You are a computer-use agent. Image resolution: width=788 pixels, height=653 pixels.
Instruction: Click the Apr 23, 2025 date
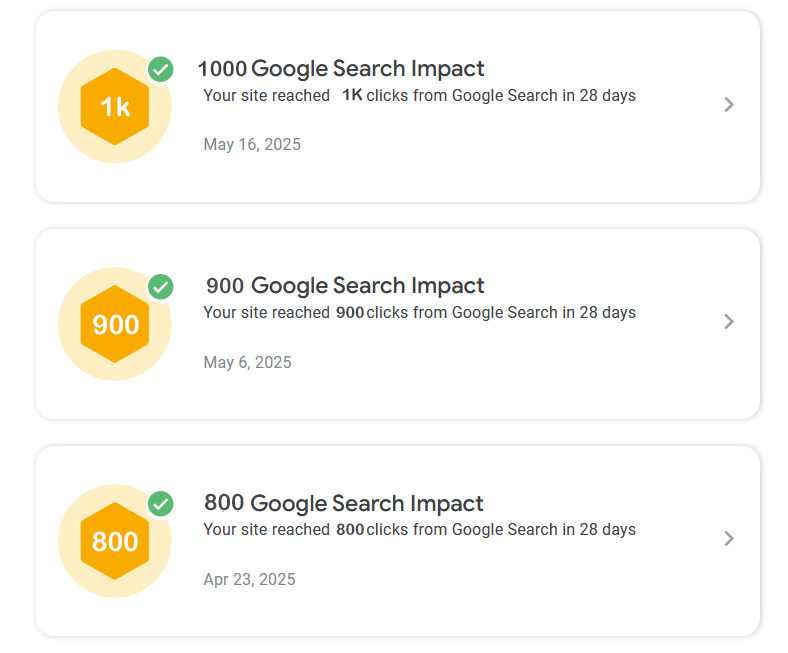coord(249,579)
